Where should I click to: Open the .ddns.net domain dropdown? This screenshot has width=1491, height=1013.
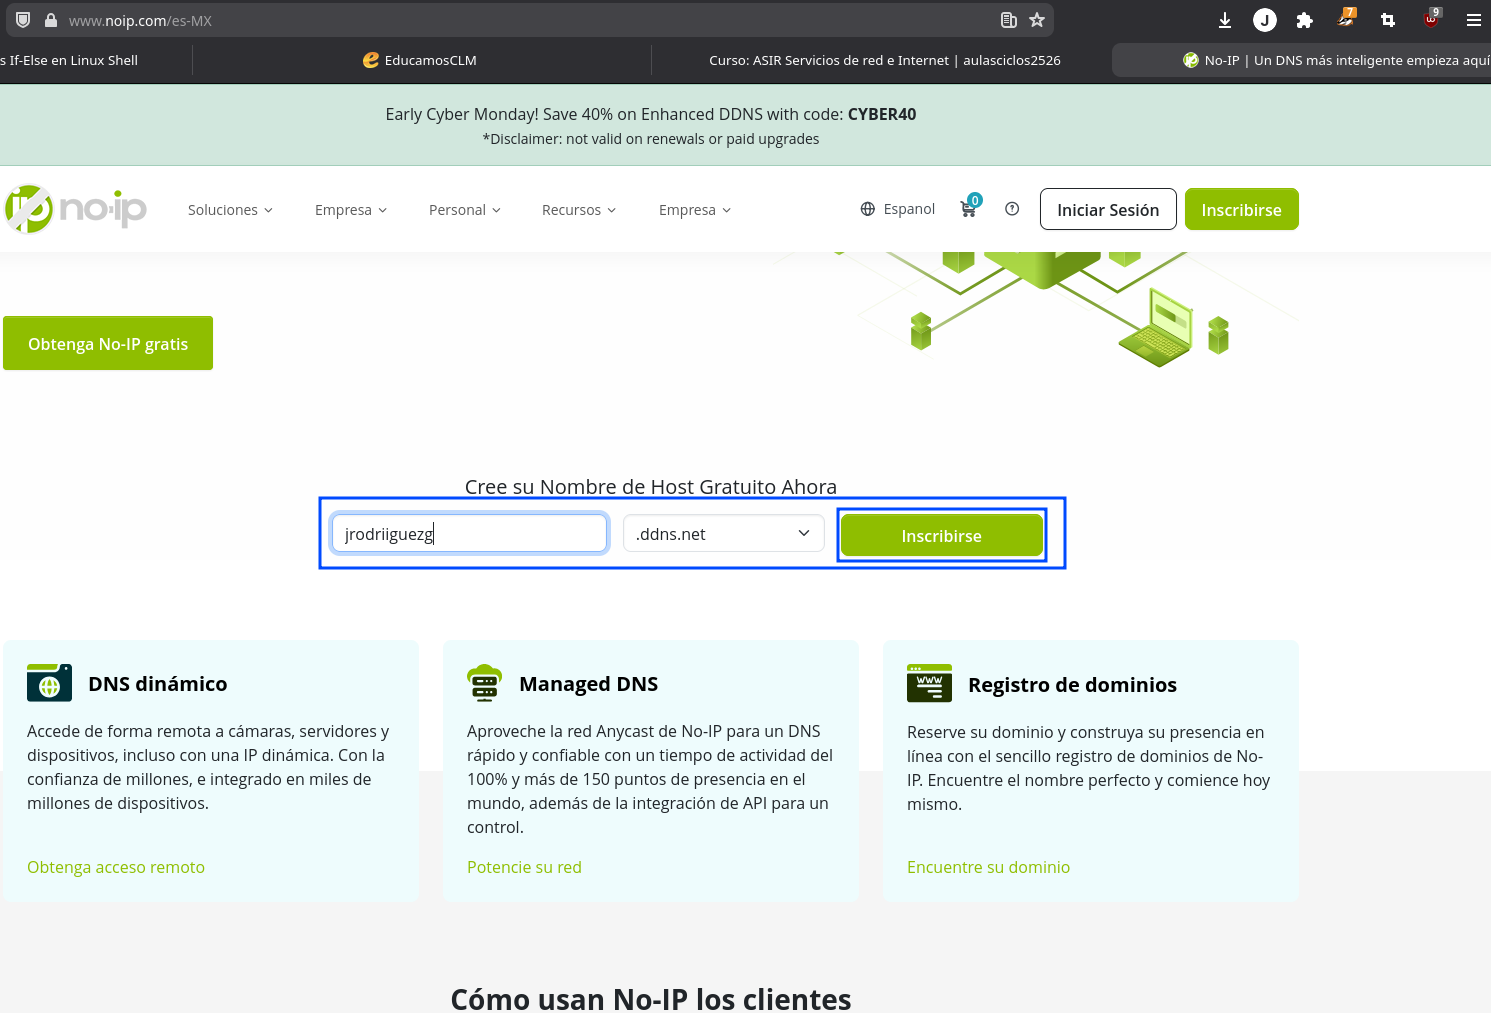point(724,534)
